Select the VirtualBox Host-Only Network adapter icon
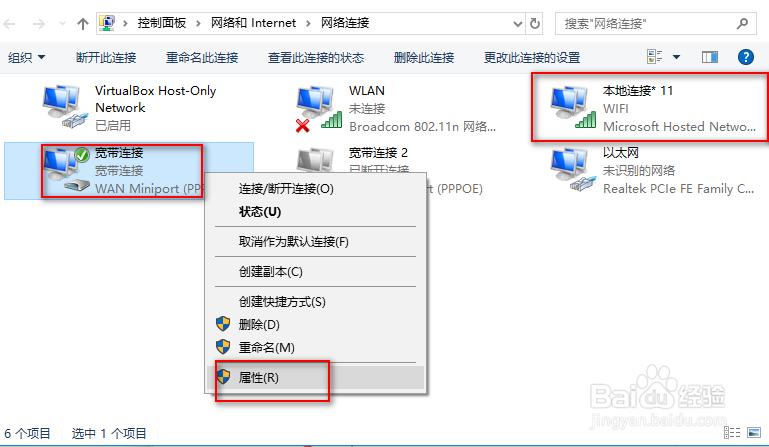This screenshot has height=447, width=769. (x=65, y=106)
